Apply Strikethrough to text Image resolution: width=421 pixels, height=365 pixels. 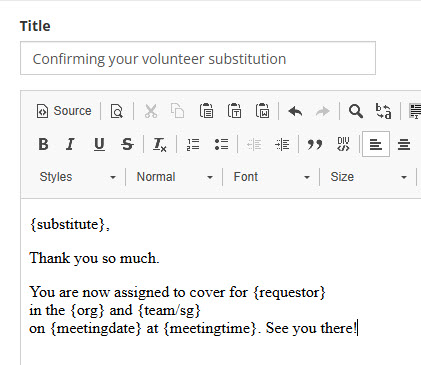pos(127,144)
